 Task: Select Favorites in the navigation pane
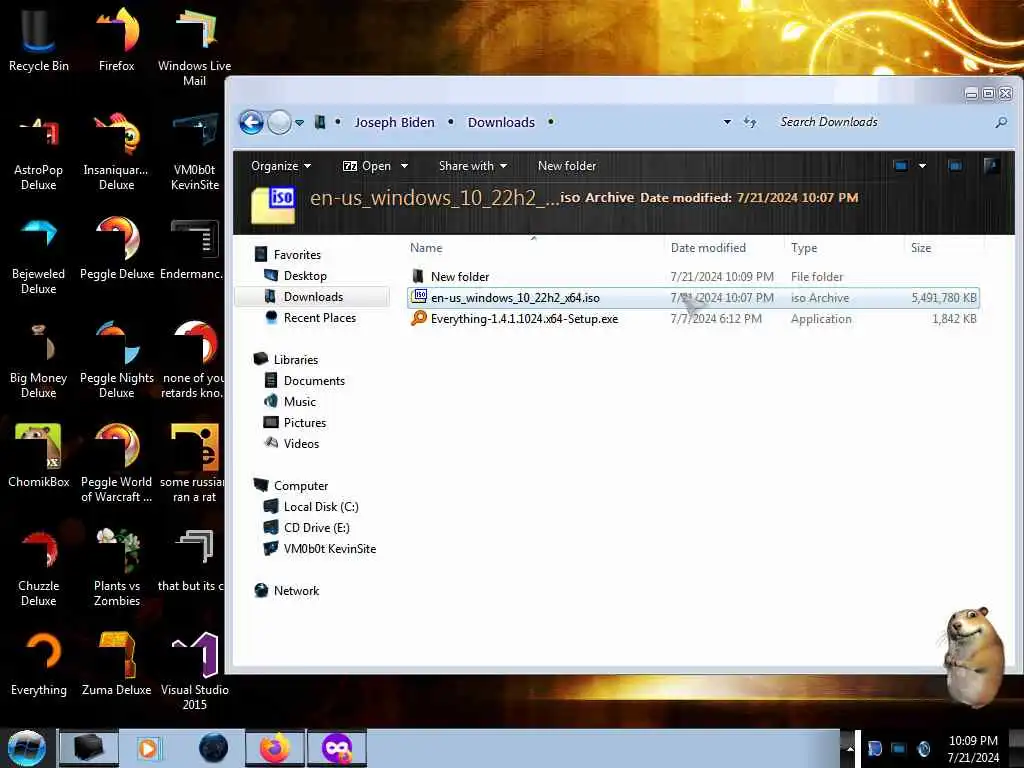pos(296,255)
